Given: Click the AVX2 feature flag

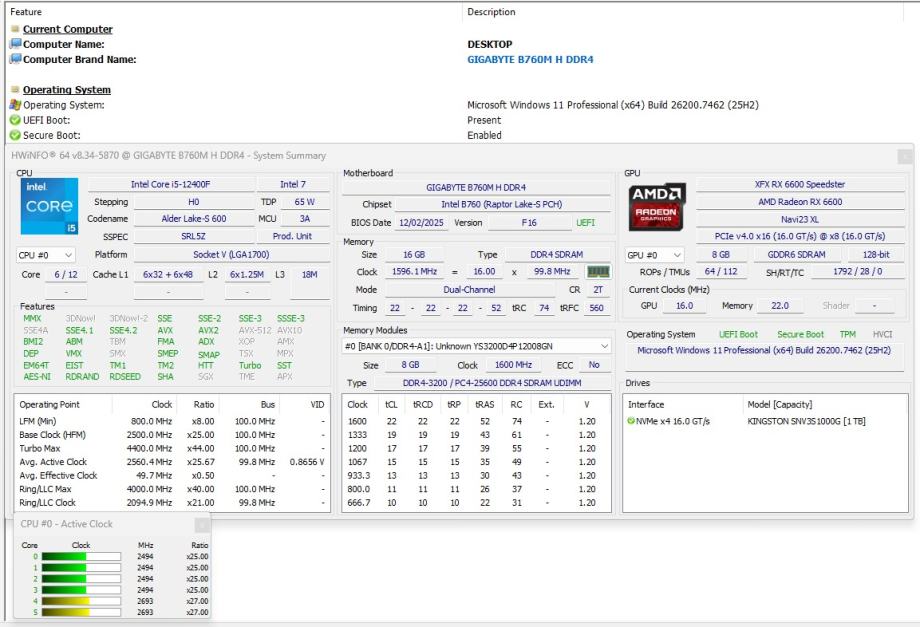Looking at the screenshot, I should [208, 330].
